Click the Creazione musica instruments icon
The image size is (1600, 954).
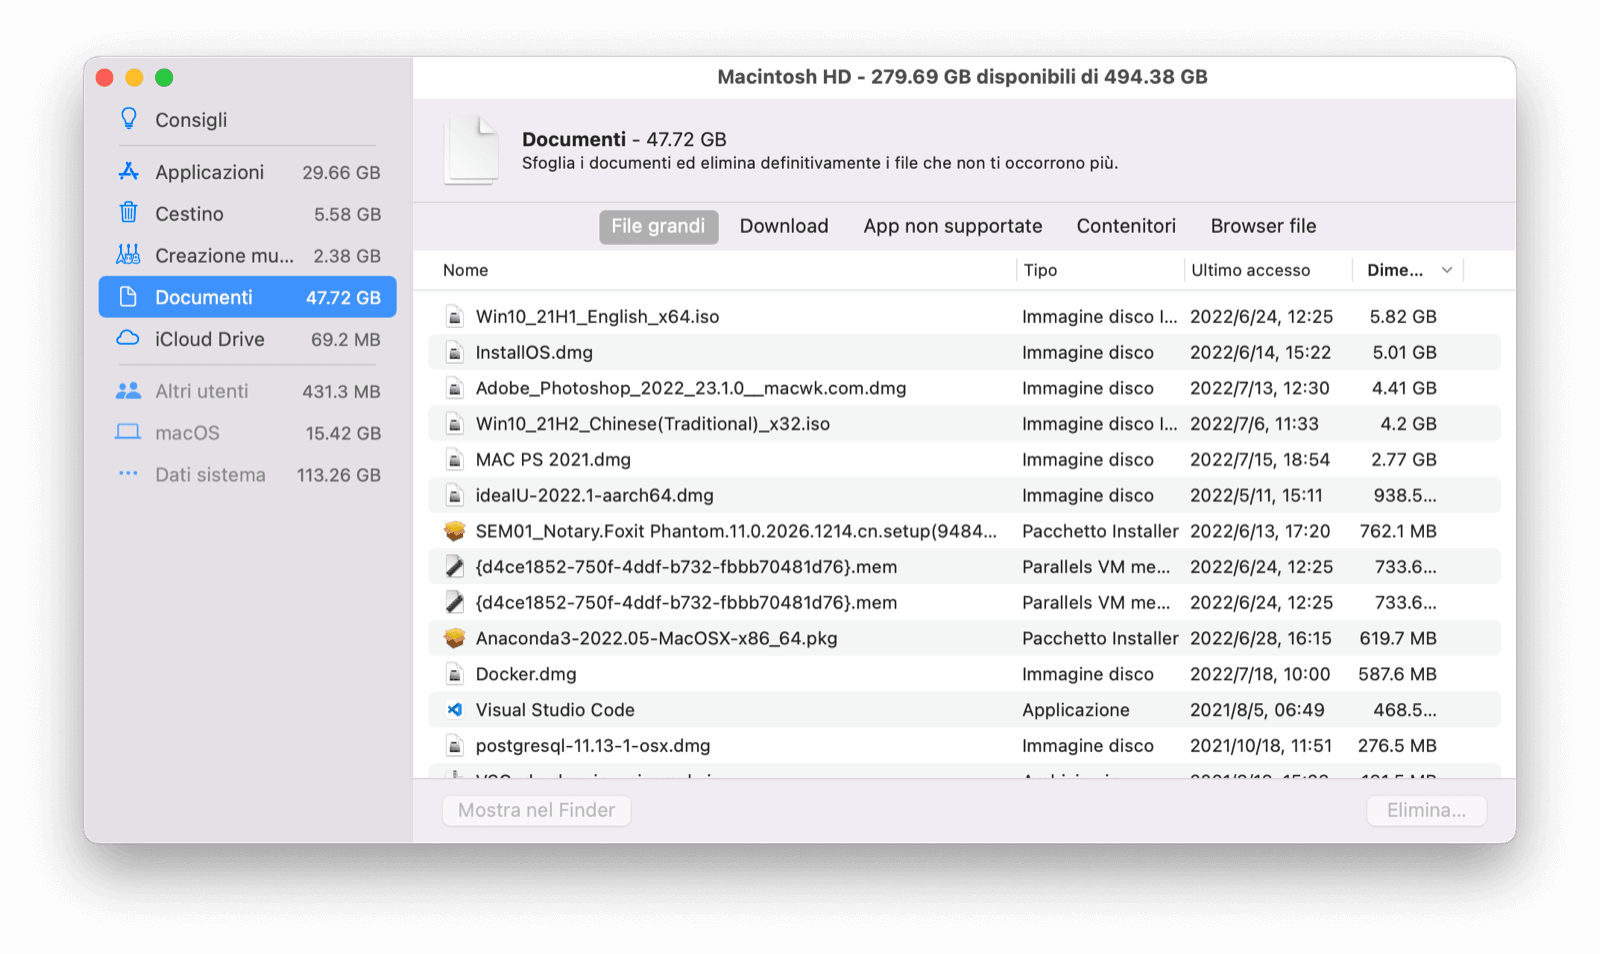[128, 255]
